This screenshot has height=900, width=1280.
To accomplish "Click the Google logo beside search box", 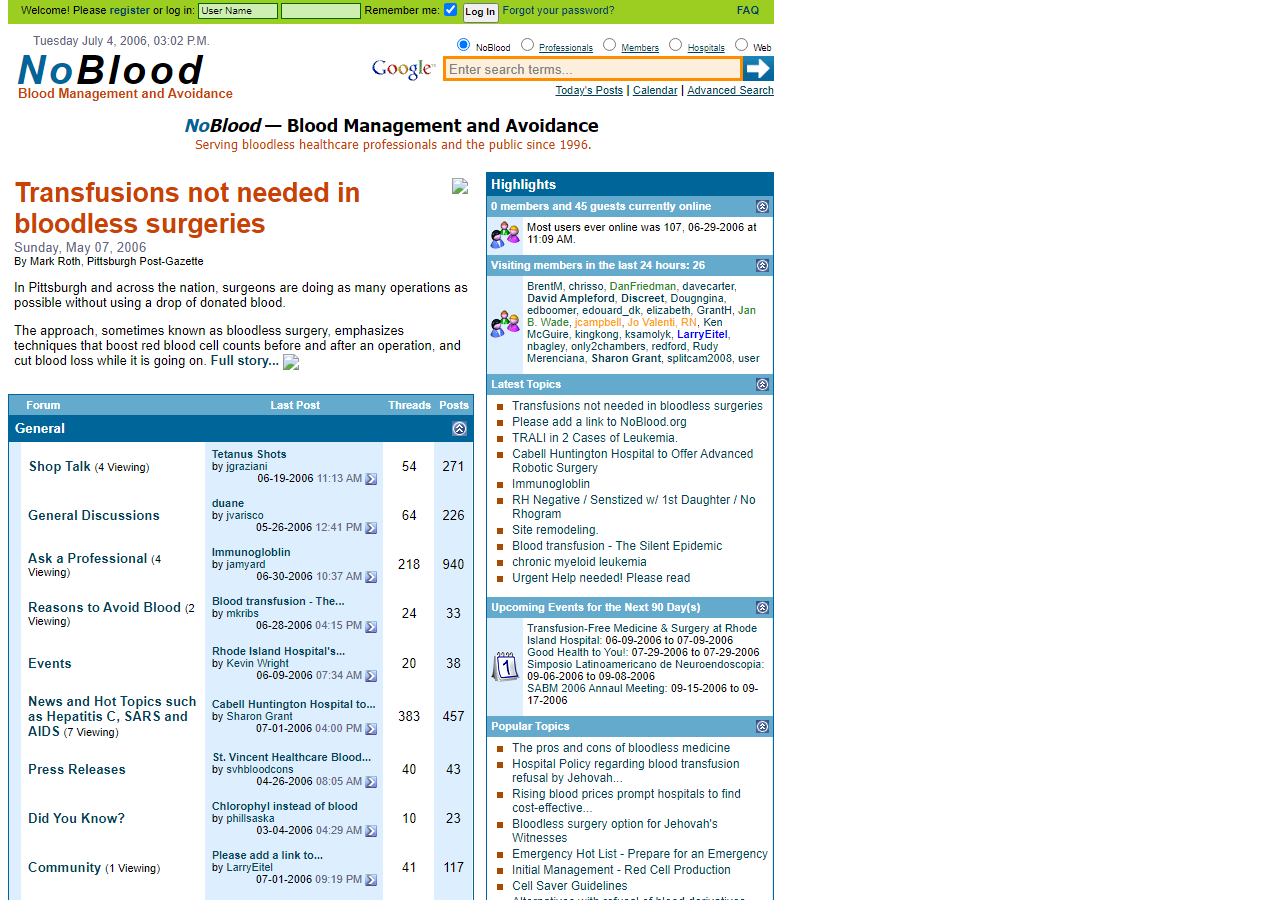I will click(x=404, y=69).
